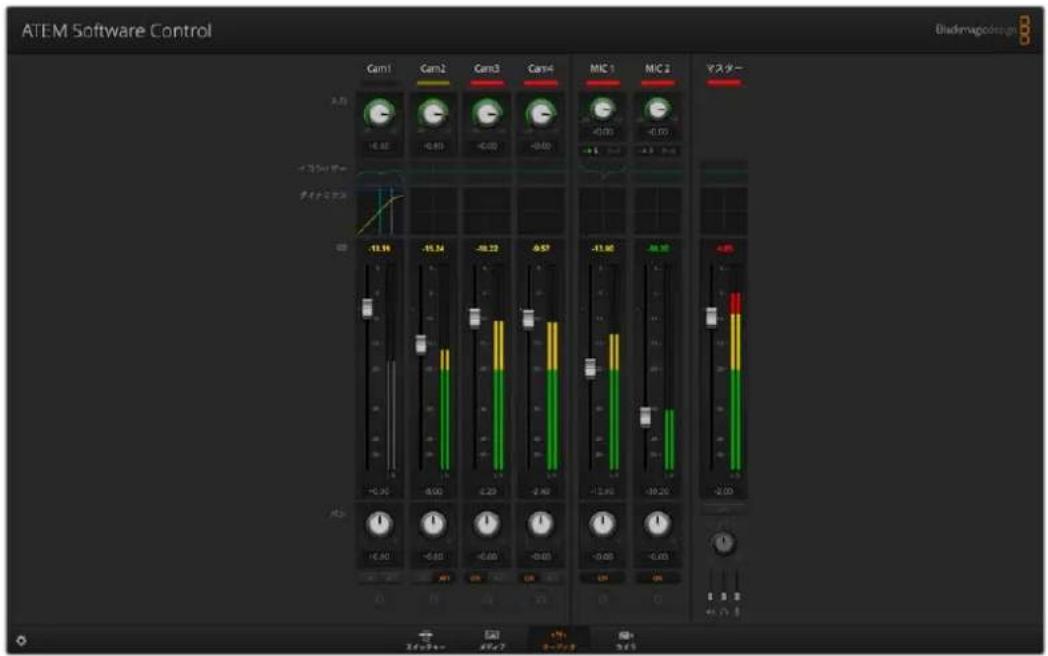Solo MIC 1 with its headphone icon
This screenshot has width=1048, height=656.
tap(602, 599)
